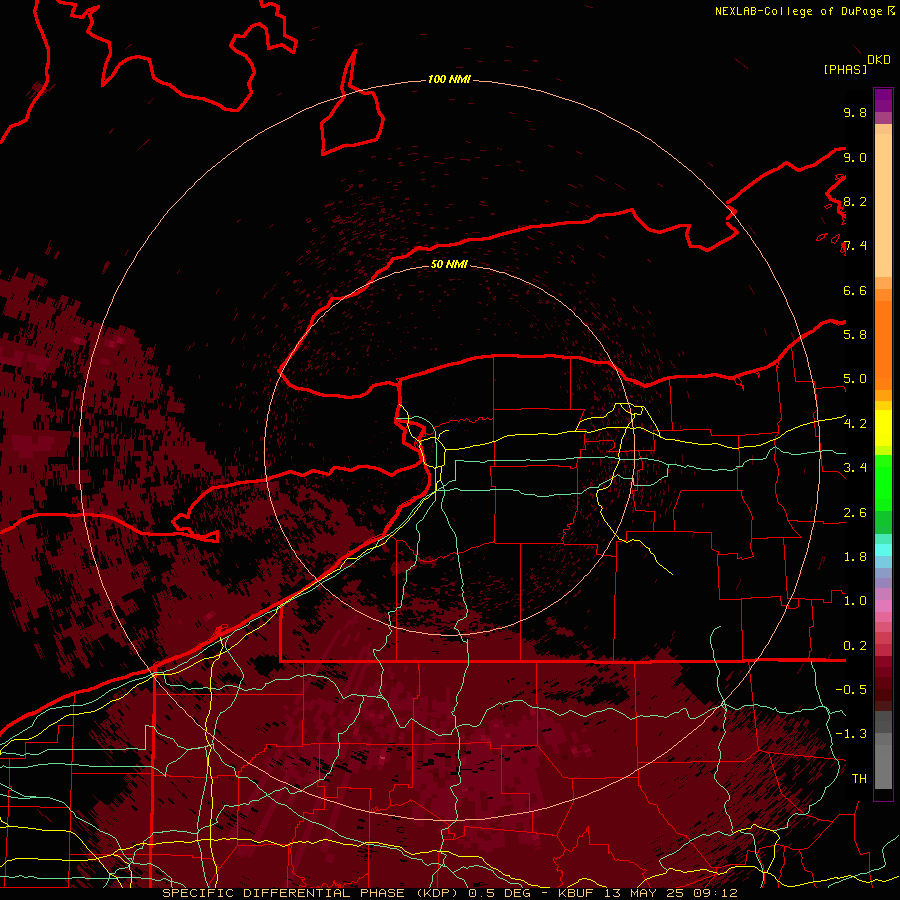Click the TH threshold label on scale

(x=859, y=779)
